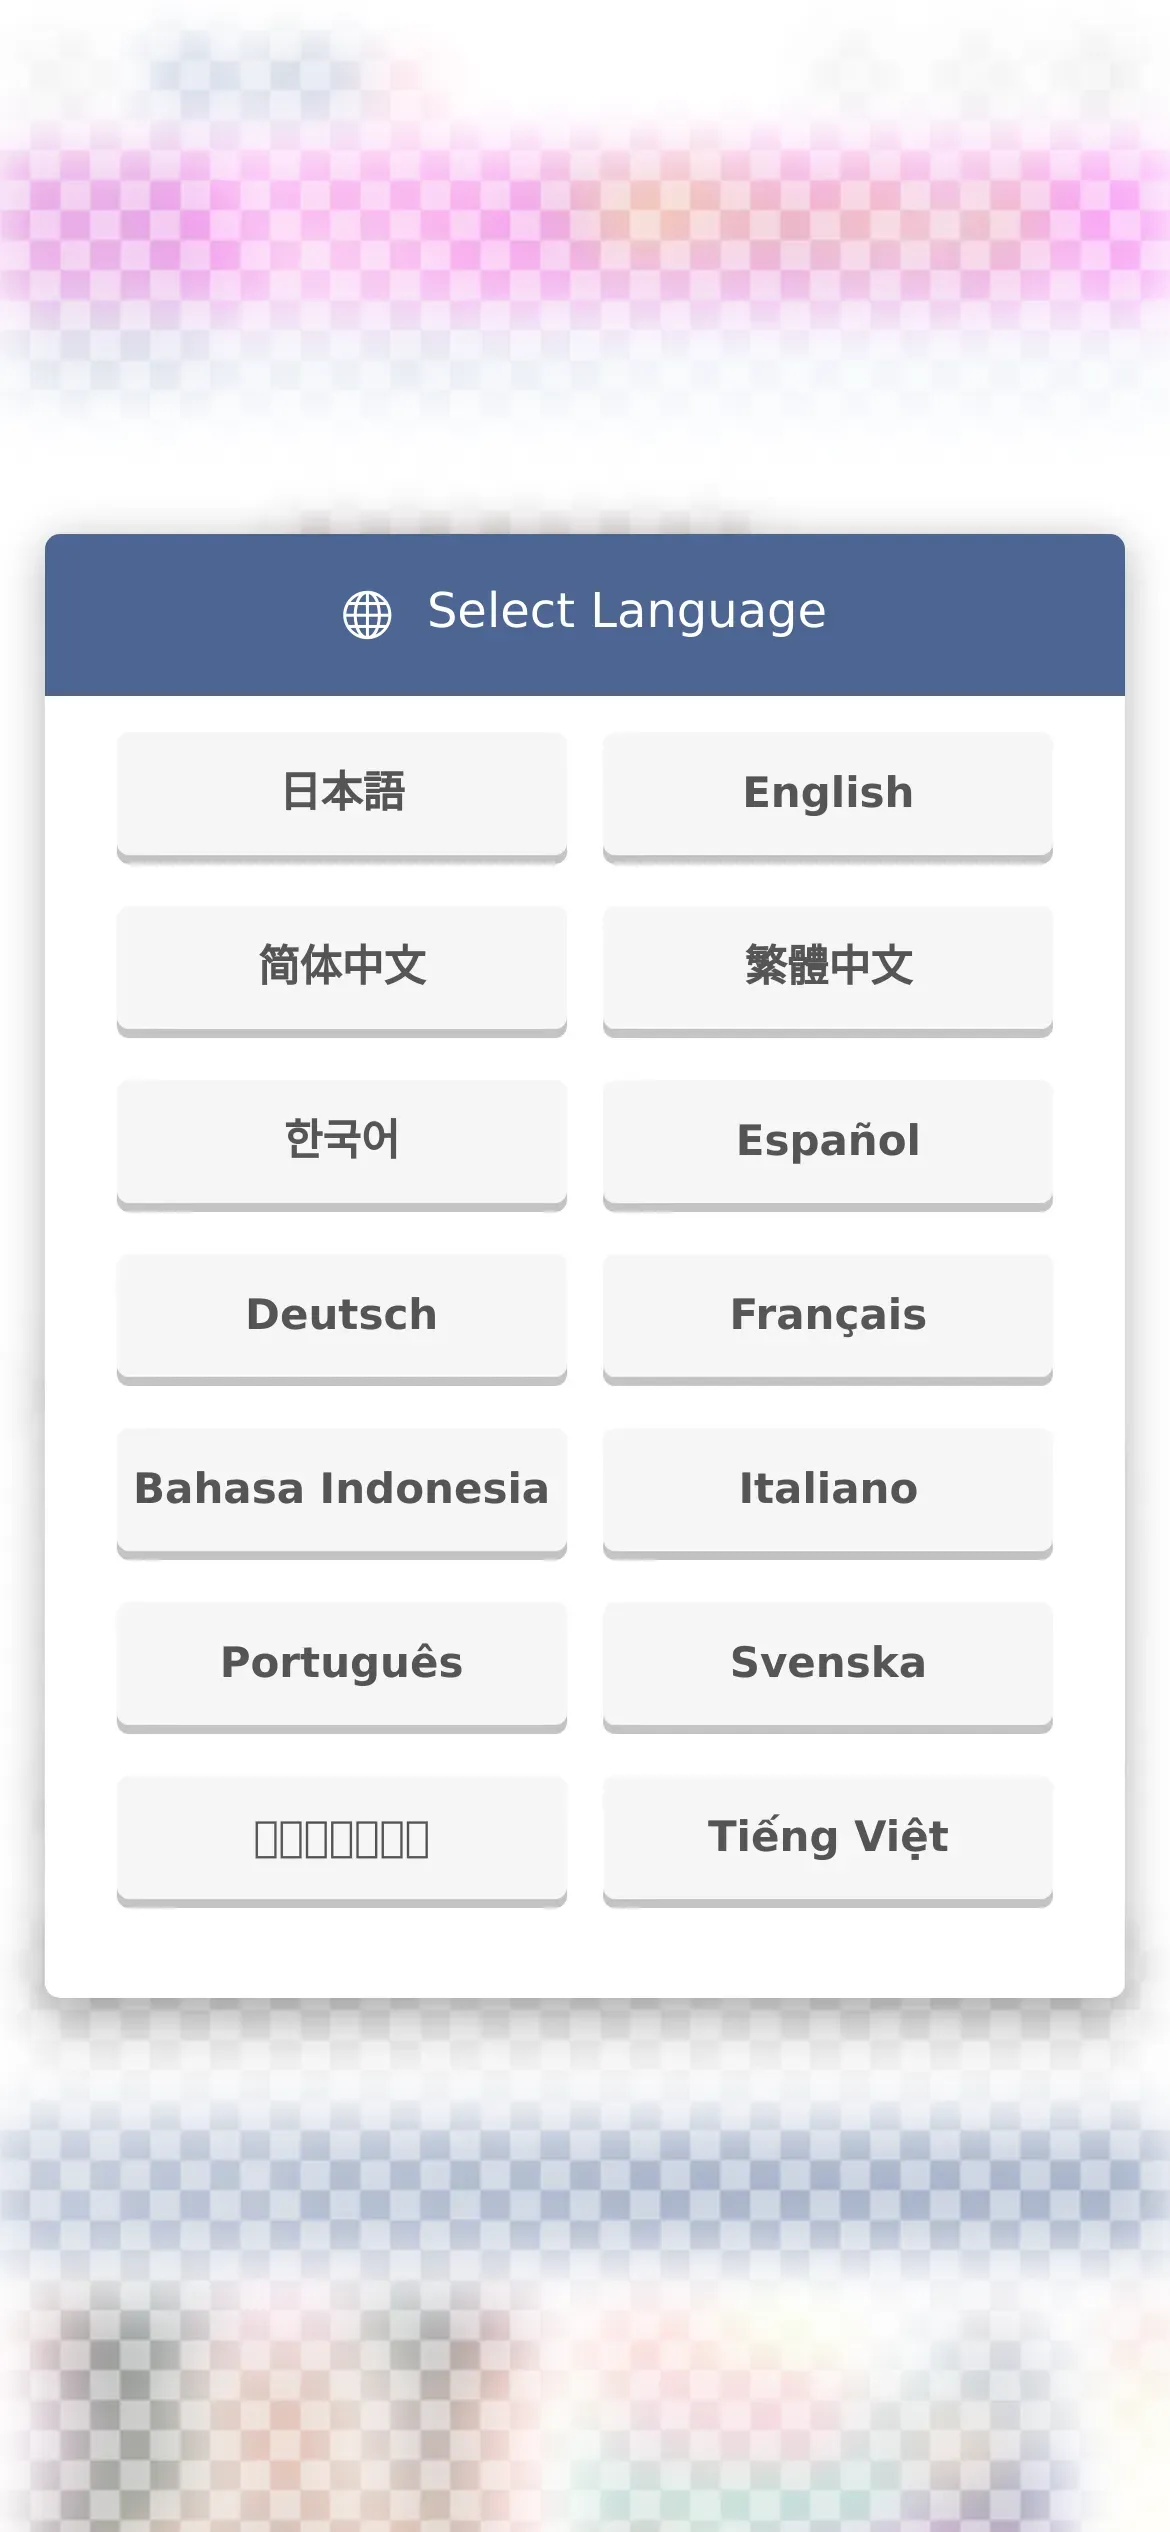This screenshot has height=2532, width=1170.
Task: Click the blue dialog header bar
Action: pyautogui.click(x=585, y=615)
